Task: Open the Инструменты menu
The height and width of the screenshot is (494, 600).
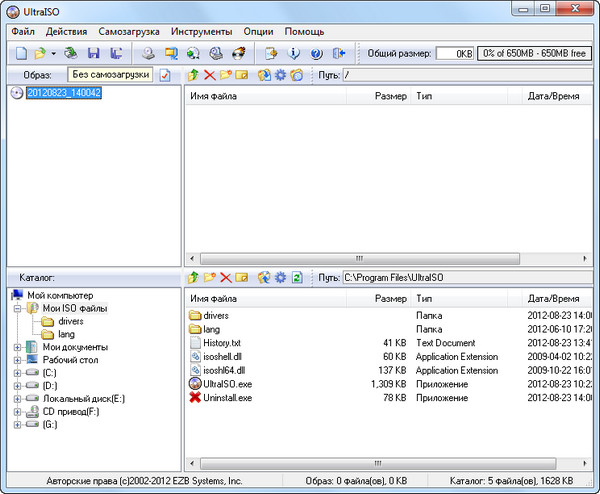Action: [x=200, y=32]
